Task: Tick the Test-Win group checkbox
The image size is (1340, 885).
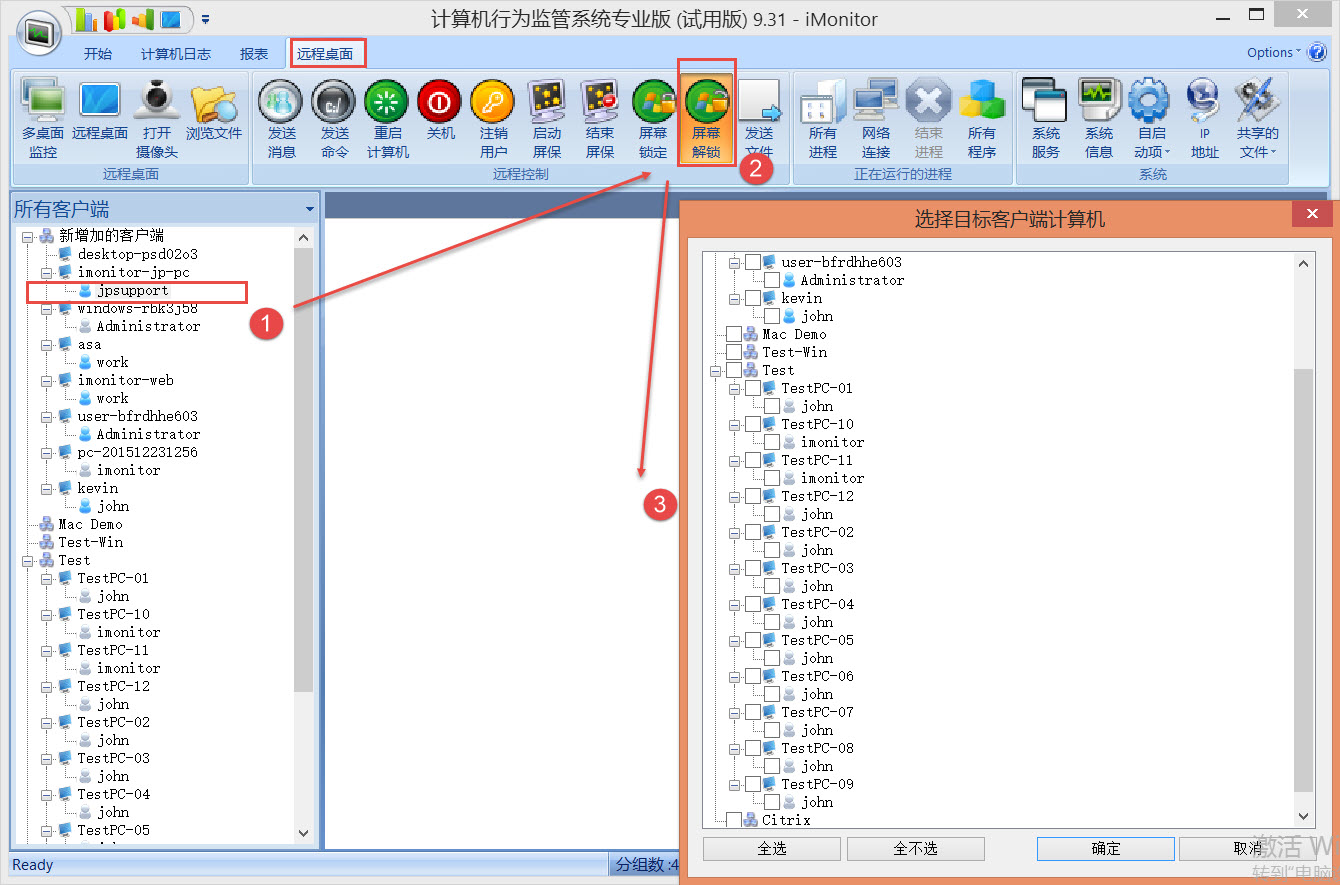Action: point(734,352)
